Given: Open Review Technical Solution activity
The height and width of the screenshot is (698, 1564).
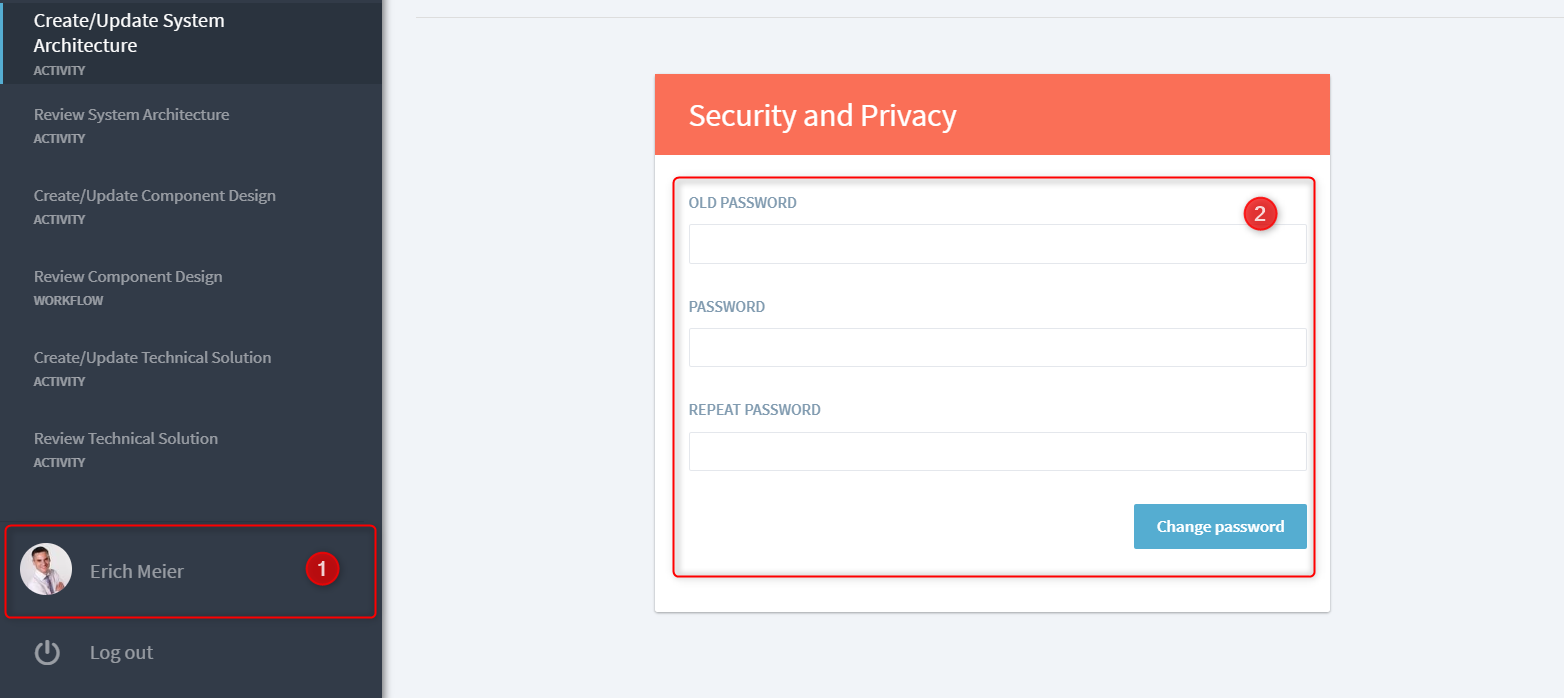Looking at the screenshot, I should click(x=126, y=439).
